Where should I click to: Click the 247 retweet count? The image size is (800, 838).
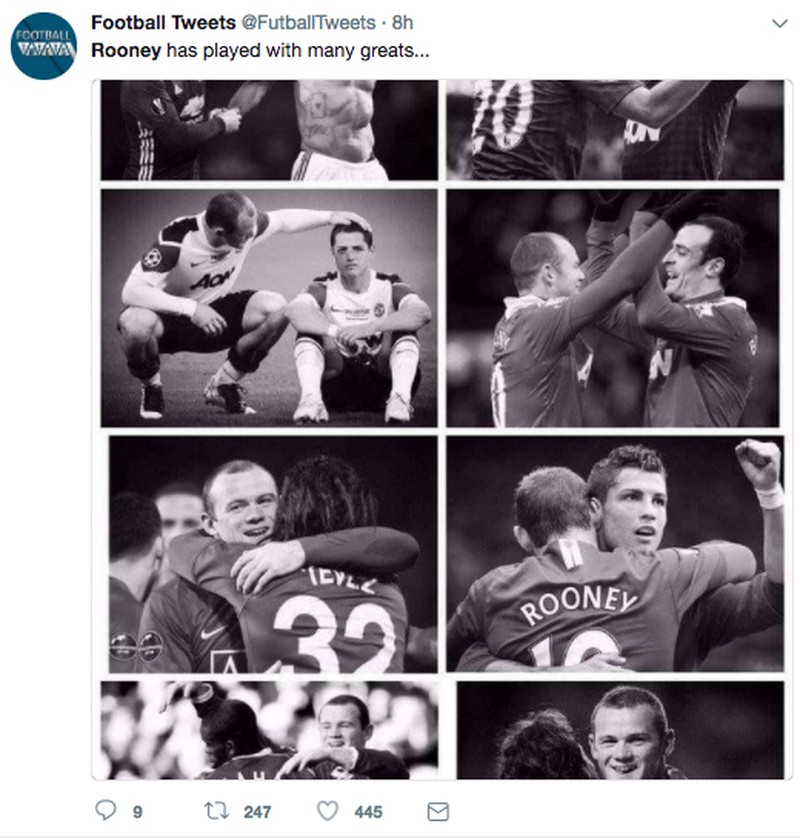coord(257,812)
